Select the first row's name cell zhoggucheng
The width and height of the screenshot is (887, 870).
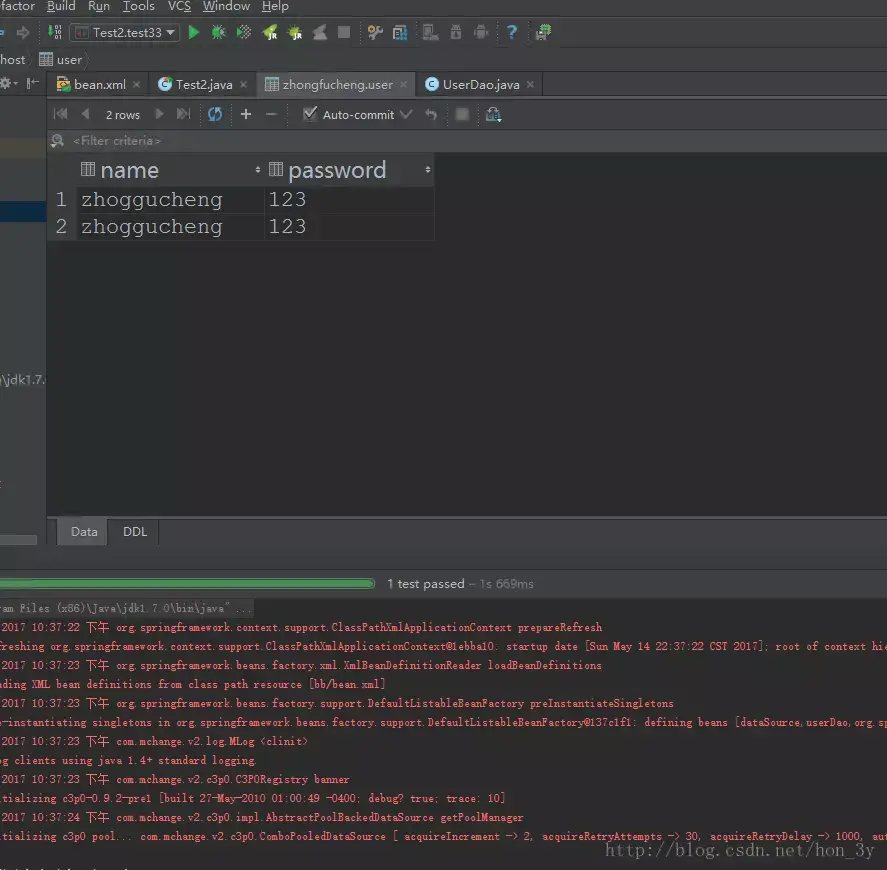(x=152, y=200)
